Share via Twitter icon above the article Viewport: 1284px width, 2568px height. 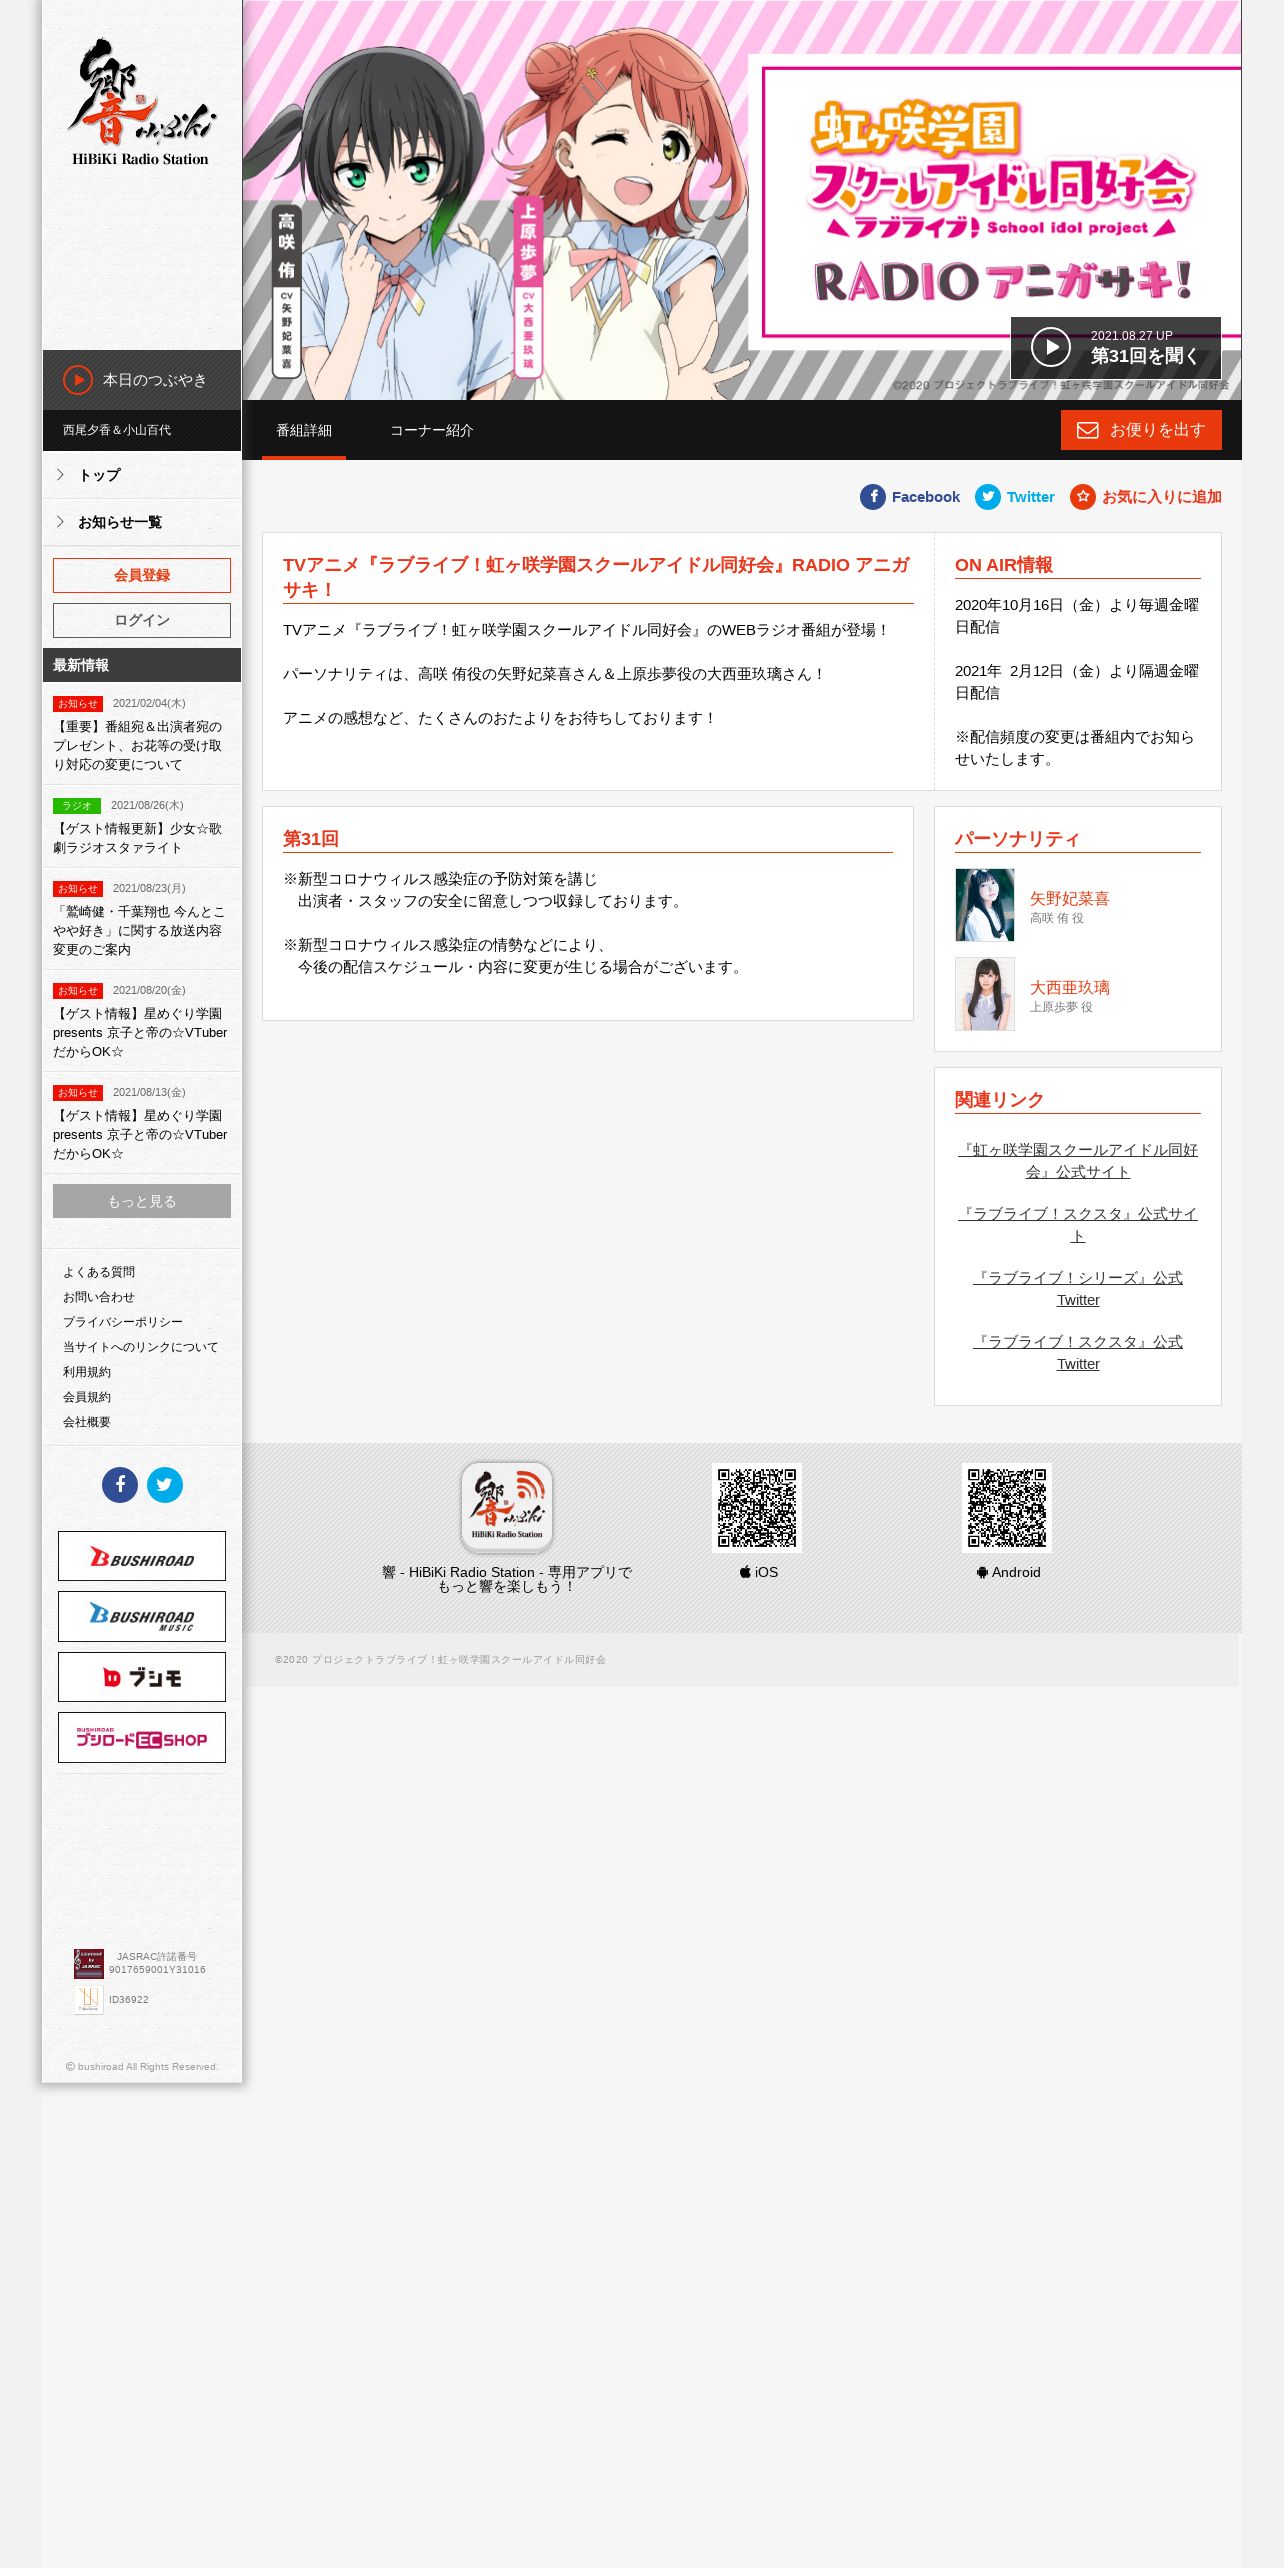coord(988,497)
